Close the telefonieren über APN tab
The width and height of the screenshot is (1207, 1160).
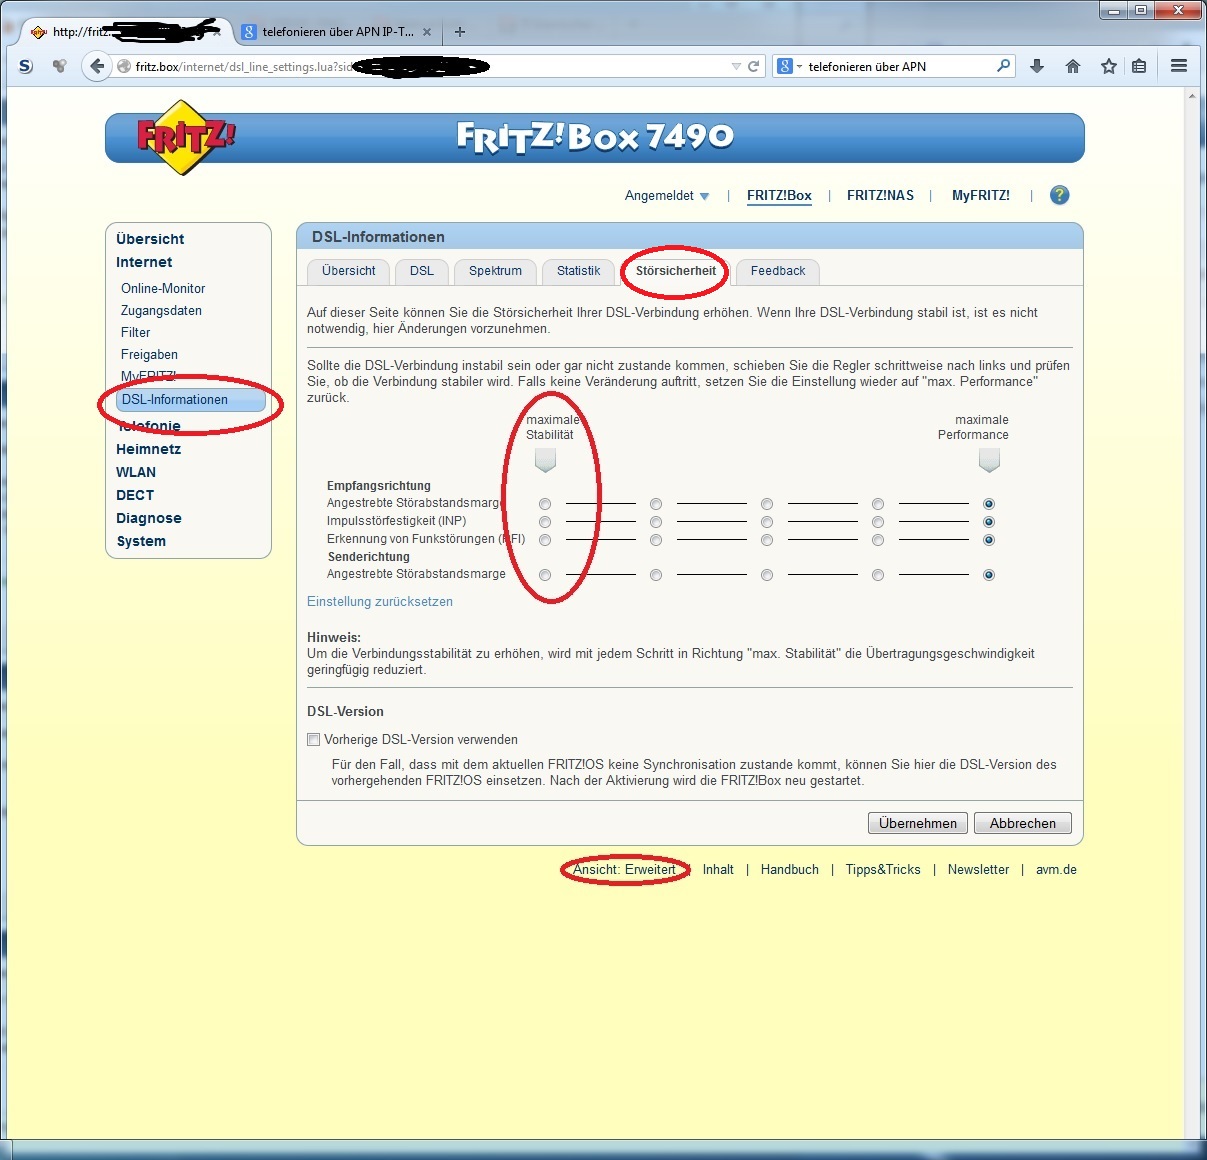click(x=427, y=32)
